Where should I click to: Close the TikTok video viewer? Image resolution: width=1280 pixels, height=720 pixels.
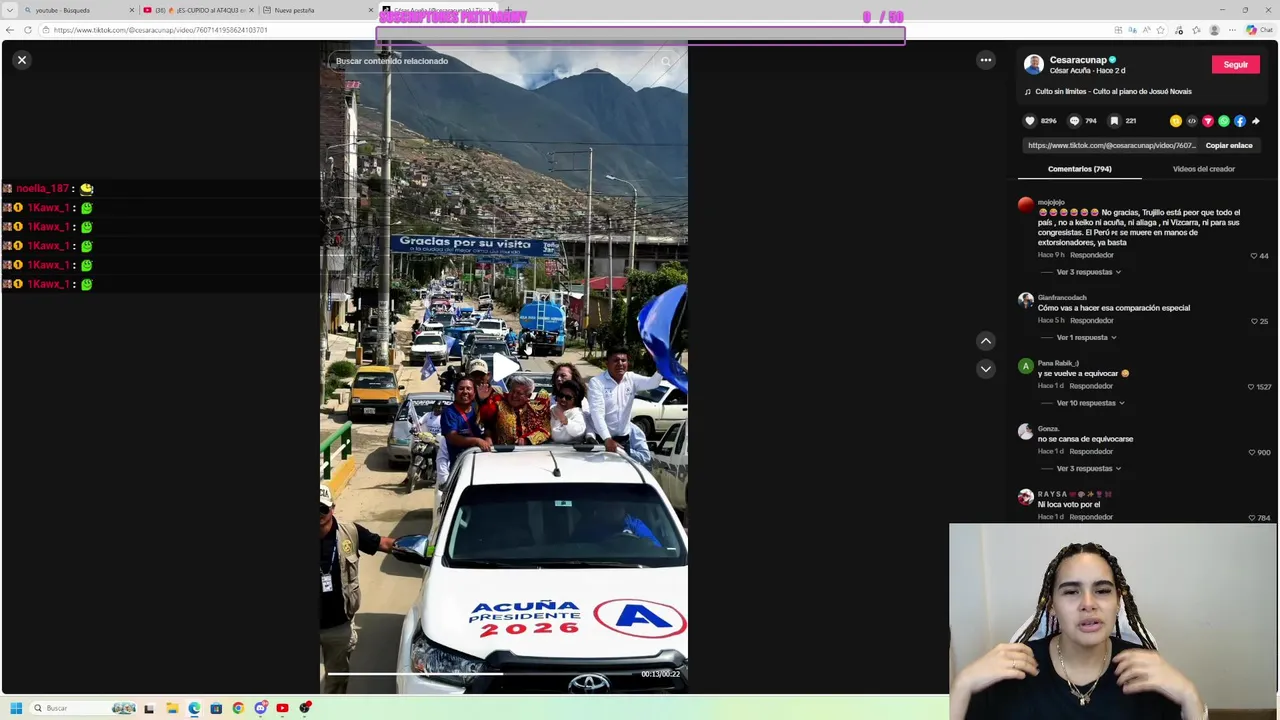pos(21,60)
